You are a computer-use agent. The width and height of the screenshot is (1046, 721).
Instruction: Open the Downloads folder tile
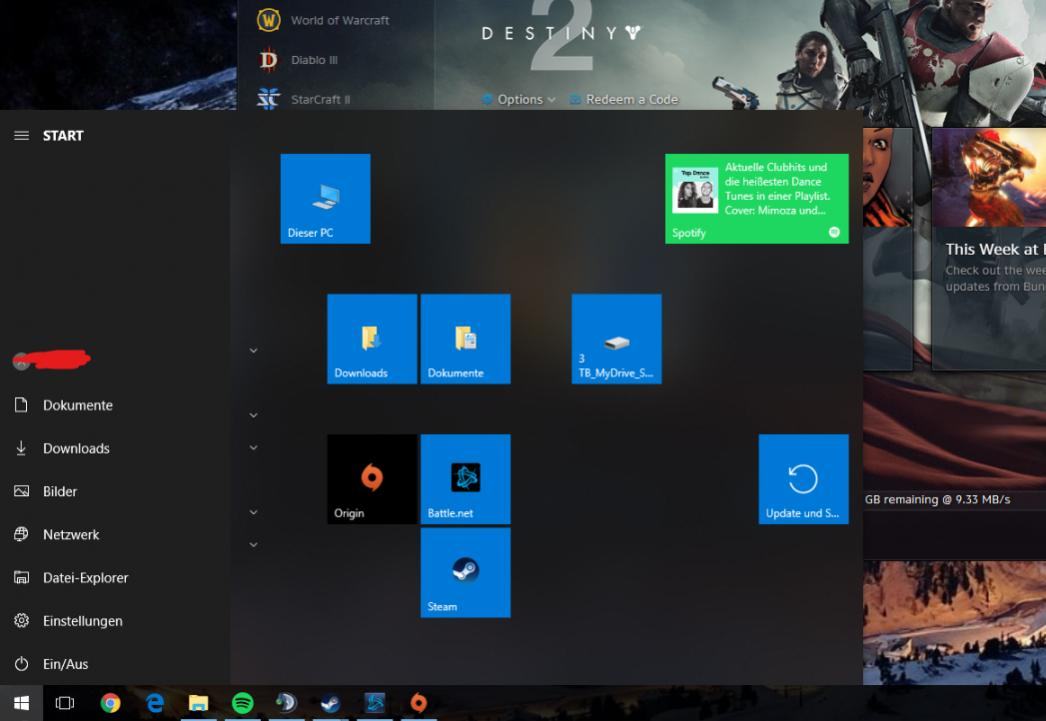click(371, 339)
